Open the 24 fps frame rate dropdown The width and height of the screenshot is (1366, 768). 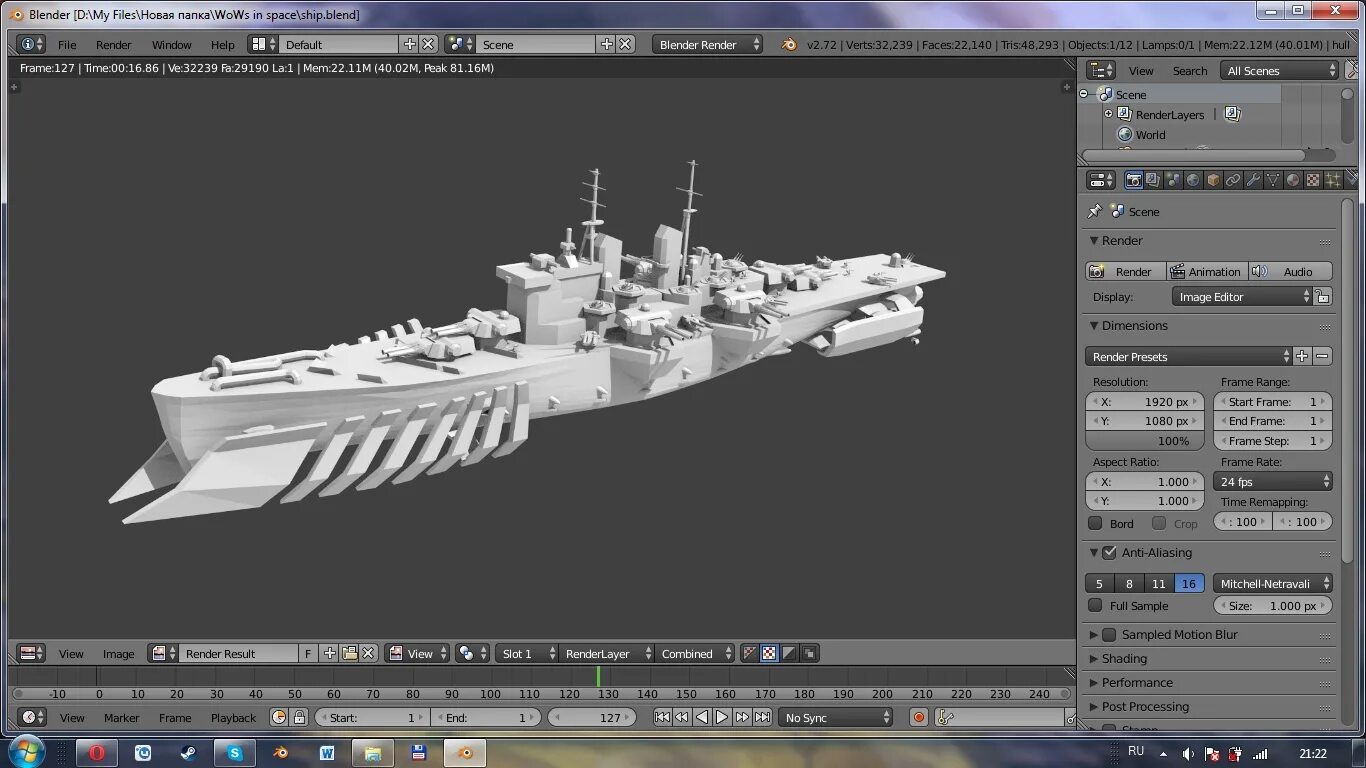pos(1273,481)
